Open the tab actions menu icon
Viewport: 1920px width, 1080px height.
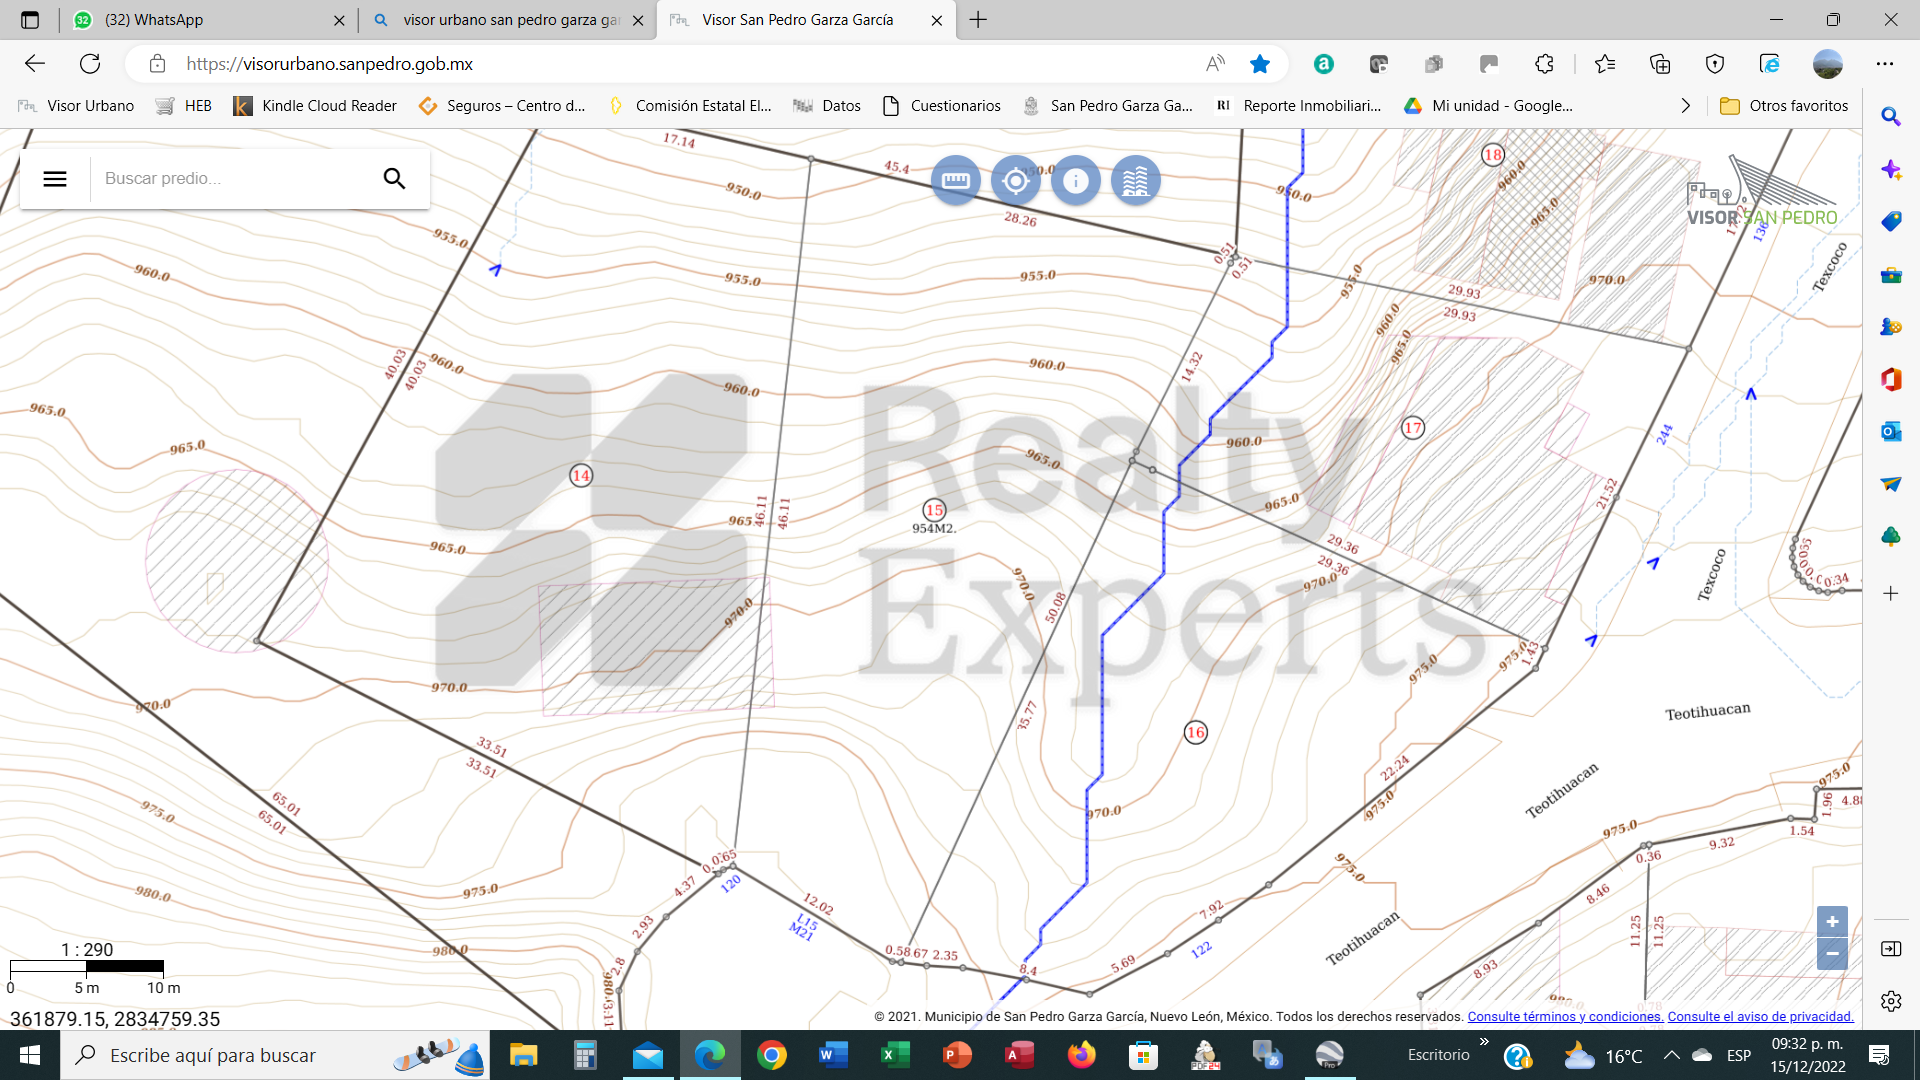(30, 20)
